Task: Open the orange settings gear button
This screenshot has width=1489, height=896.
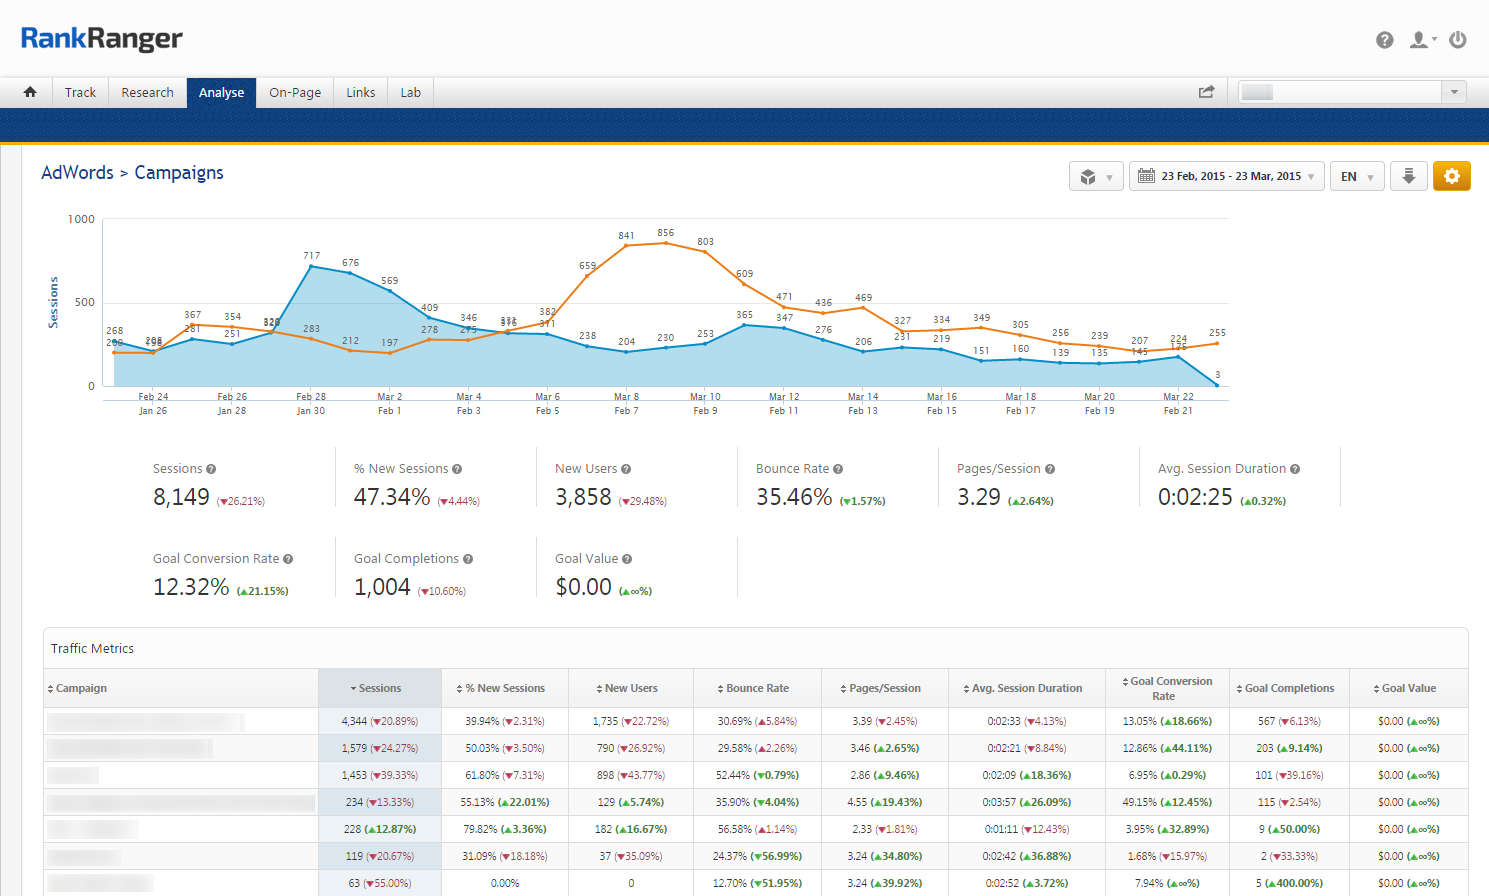Action: point(1451,176)
